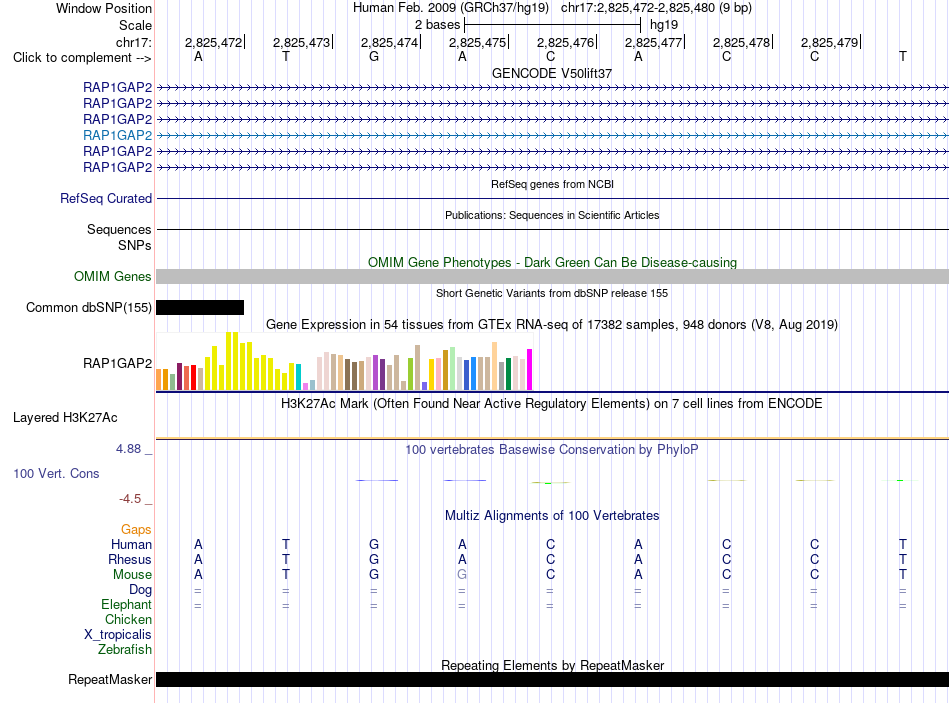950x703 pixels.
Task: Click the magenta GTEx expression bar
Action: 530,369
